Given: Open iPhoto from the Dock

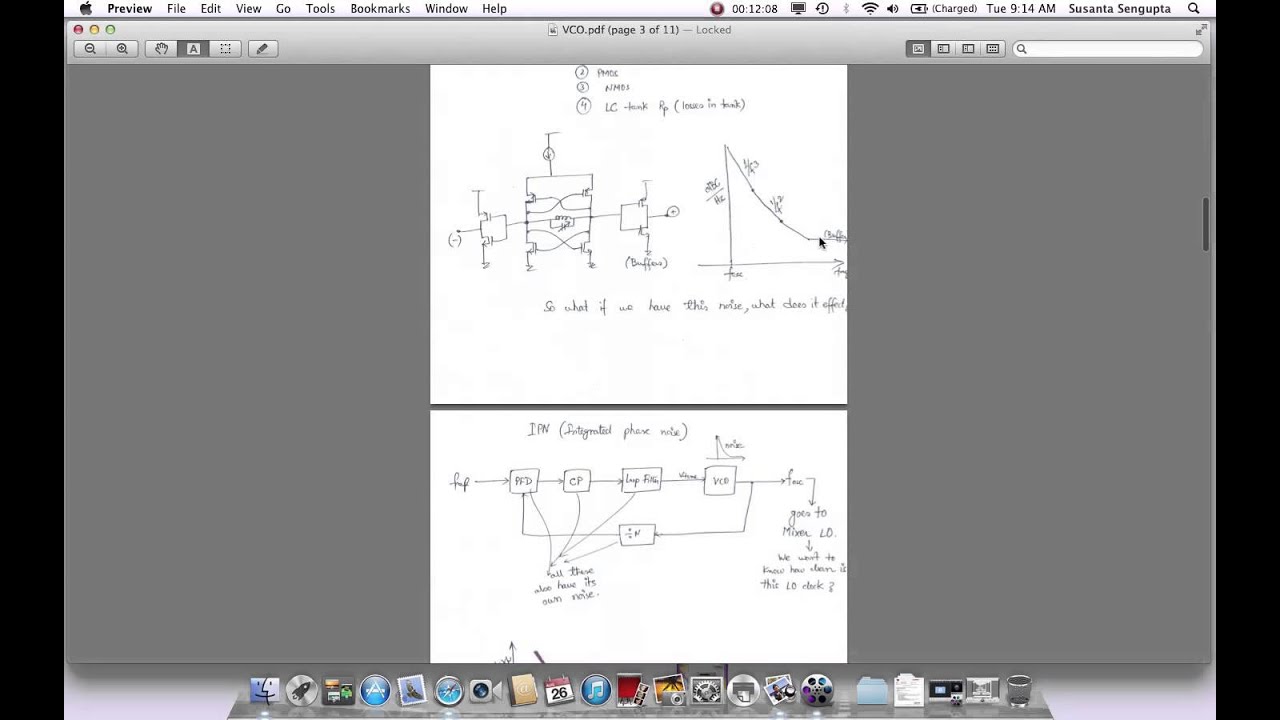Looking at the screenshot, I should (x=669, y=690).
